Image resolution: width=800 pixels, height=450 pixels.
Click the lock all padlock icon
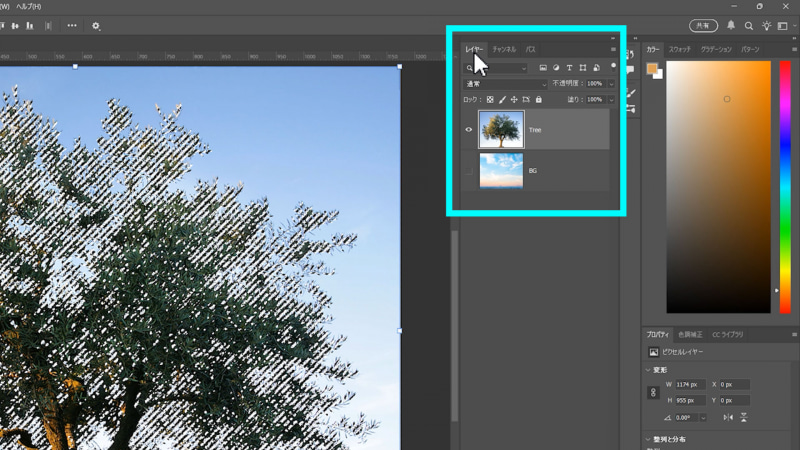click(538, 99)
